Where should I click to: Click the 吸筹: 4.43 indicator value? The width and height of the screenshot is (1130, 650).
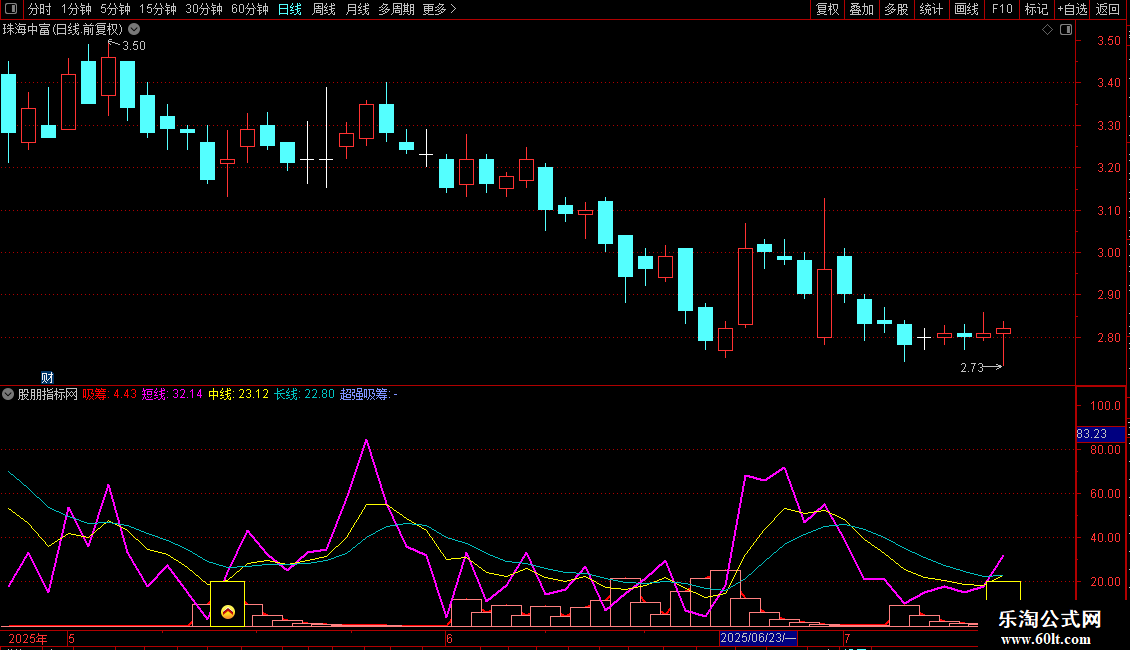[110, 394]
